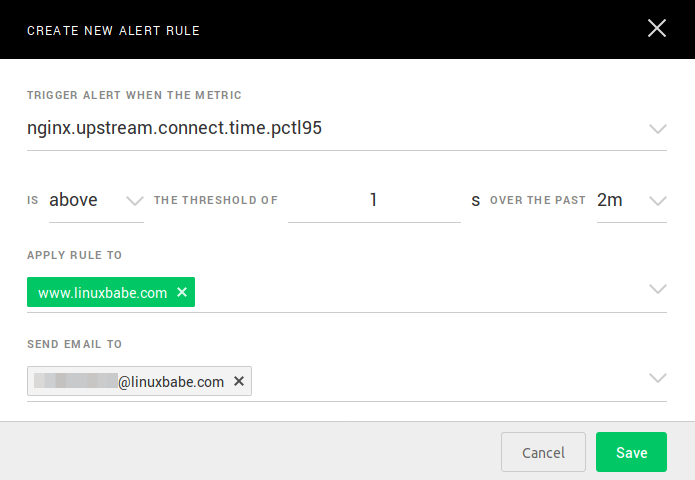Viewport: 695px width, 480px height.
Task: Save the new alert rule
Action: [x=631, y=452]
